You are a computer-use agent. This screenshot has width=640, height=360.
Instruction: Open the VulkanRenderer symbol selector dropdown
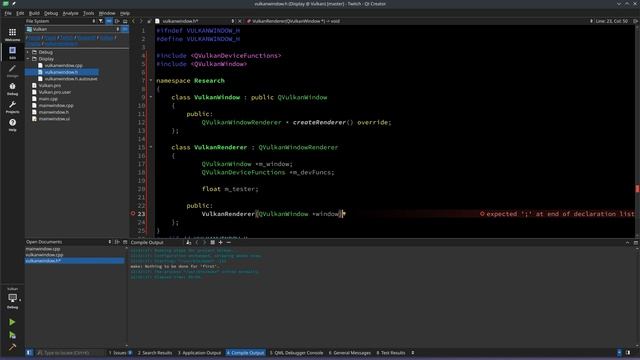419,21
